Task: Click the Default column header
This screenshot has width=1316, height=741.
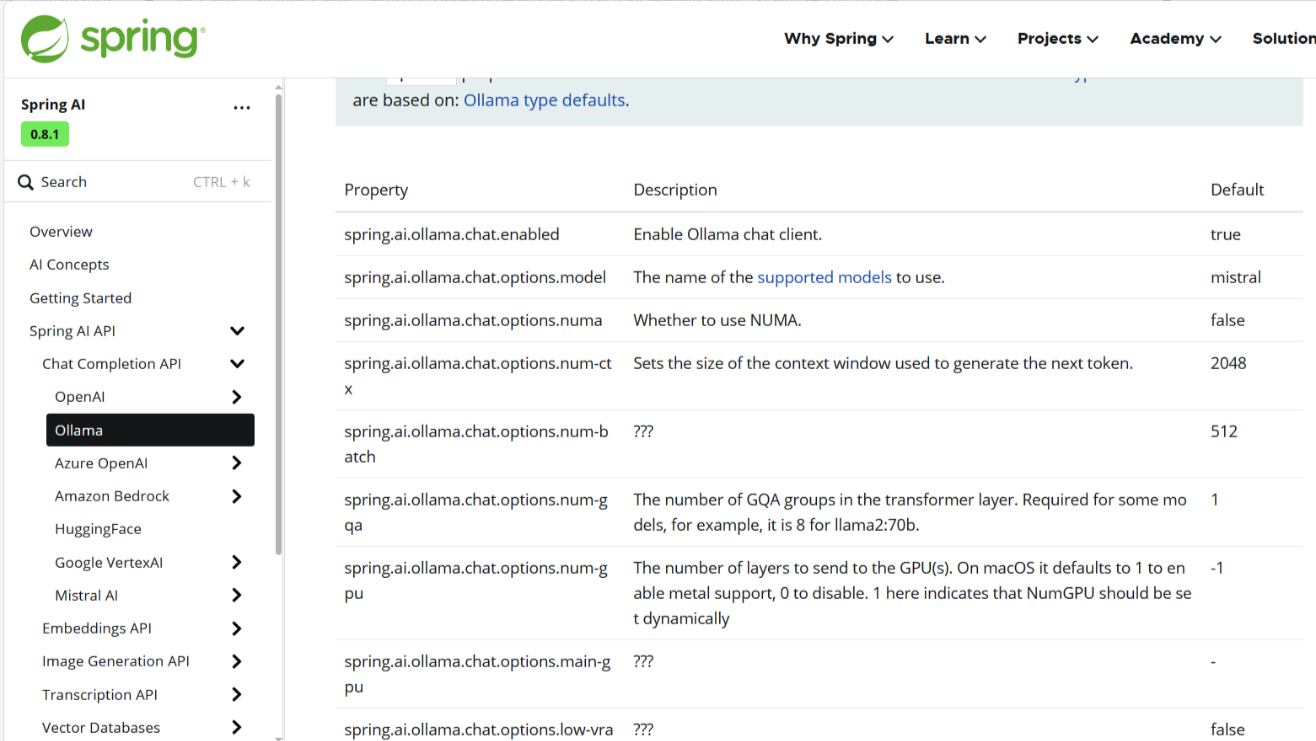Action: (x=1237, y=190)
